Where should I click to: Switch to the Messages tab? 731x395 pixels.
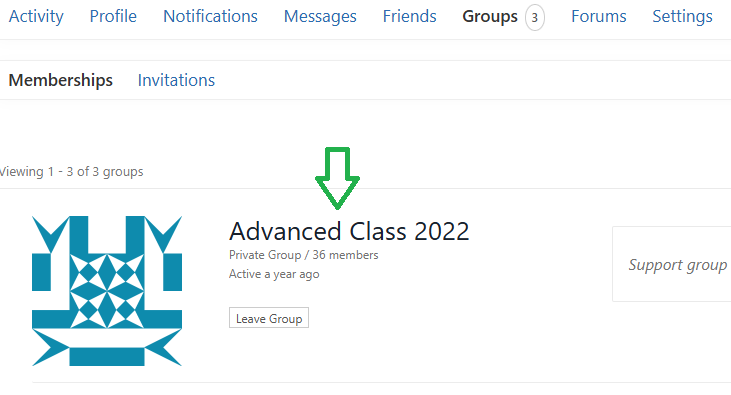[x=320, y=16]
